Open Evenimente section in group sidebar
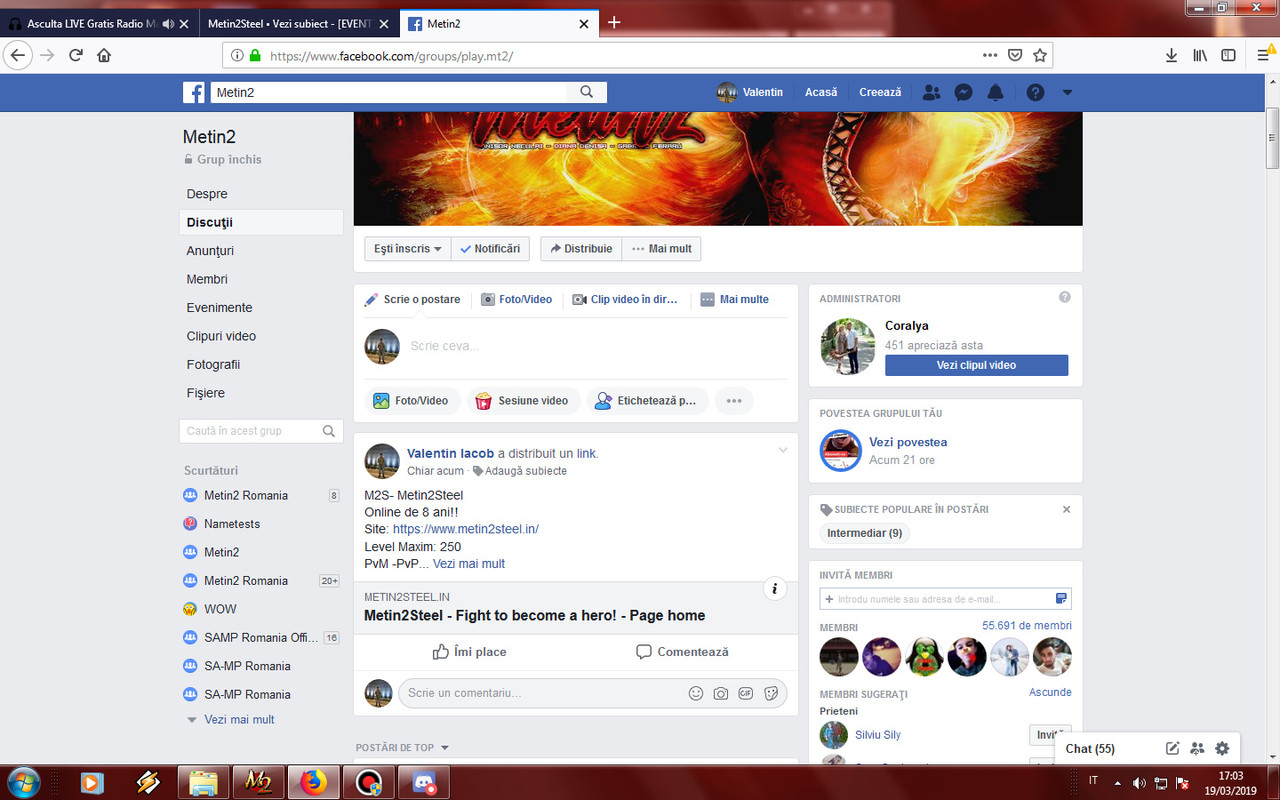The height and width of the screenshot is (800, 1280). [219, 308]
